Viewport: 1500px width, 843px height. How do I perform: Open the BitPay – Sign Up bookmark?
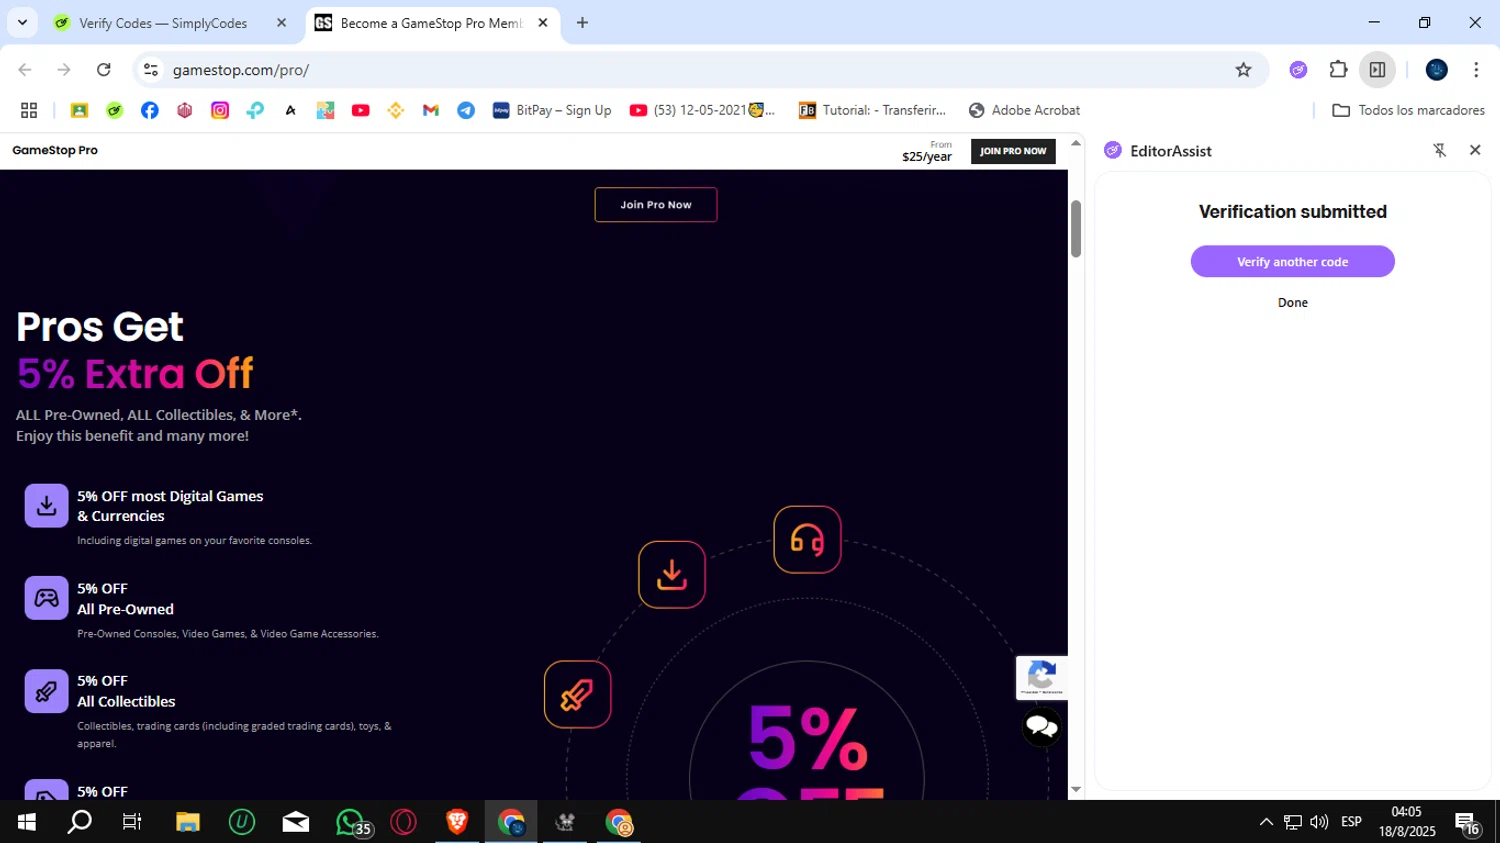click(x=552, y=110)
